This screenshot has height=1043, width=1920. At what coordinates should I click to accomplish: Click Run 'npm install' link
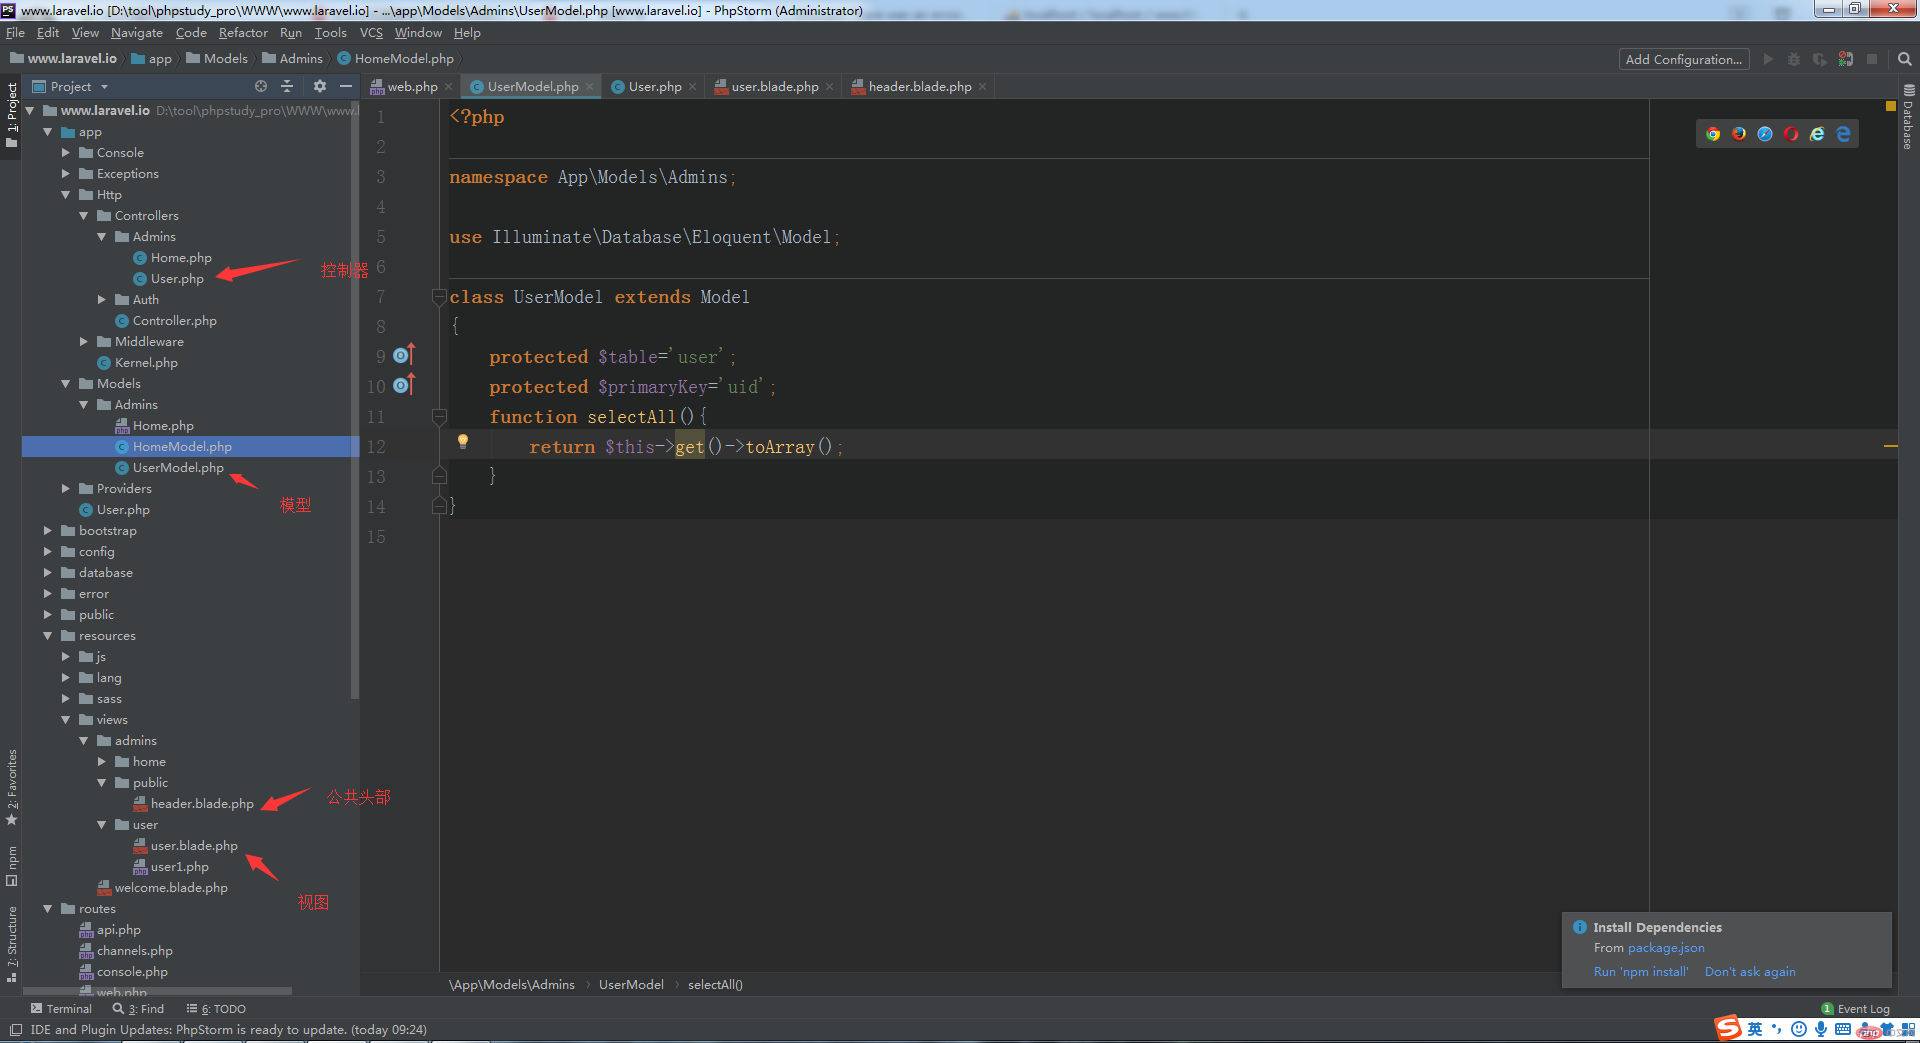pyautogui.click(x=1641, y=972)
